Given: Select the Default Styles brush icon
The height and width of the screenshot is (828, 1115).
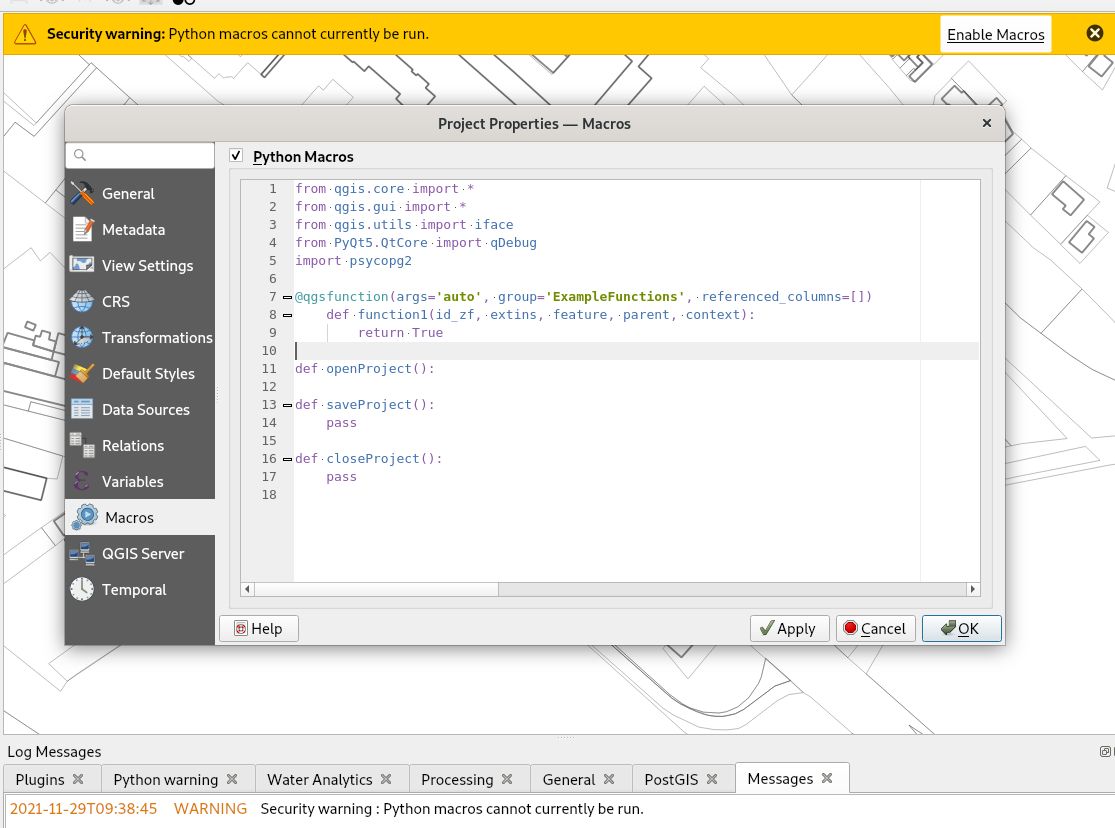Looking at the screenshot, I should (x=82, y=373).
